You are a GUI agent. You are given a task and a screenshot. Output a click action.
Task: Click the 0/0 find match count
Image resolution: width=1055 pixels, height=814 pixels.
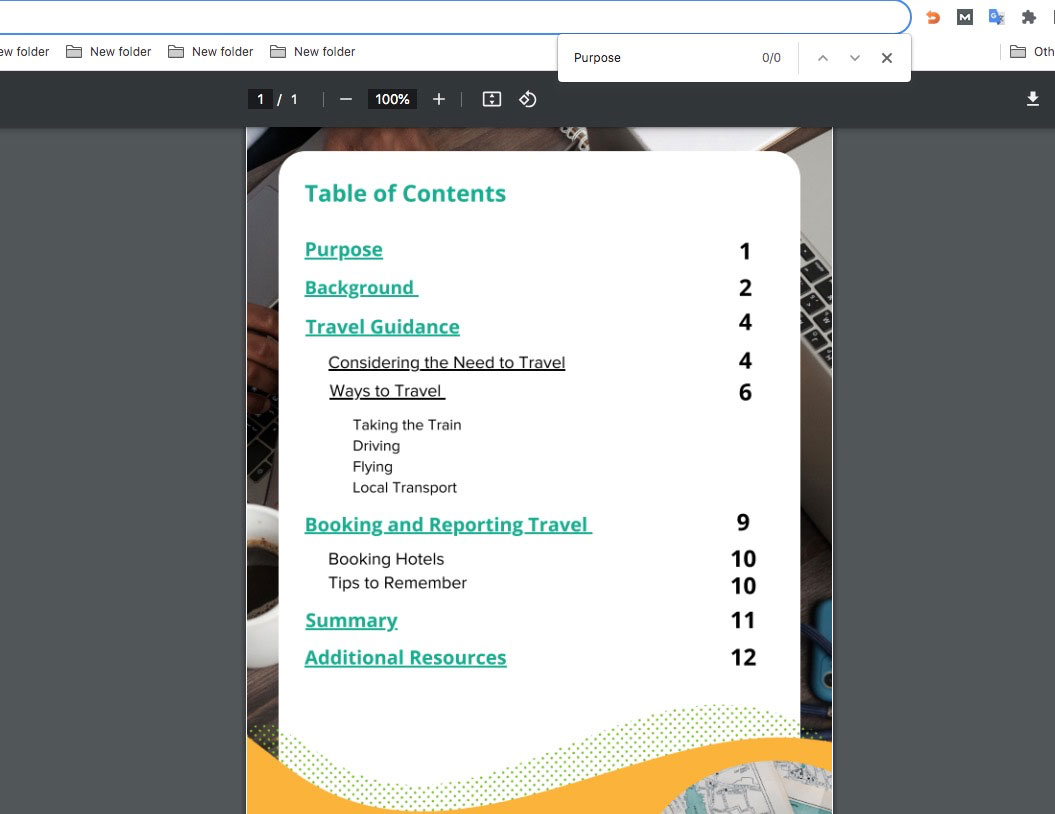coord(771,58)
